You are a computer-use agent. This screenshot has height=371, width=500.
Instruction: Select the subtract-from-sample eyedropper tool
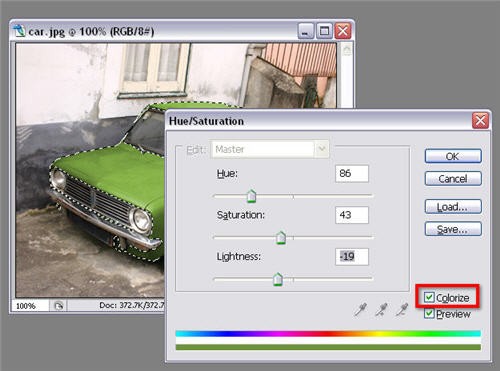tap(402, 309)
